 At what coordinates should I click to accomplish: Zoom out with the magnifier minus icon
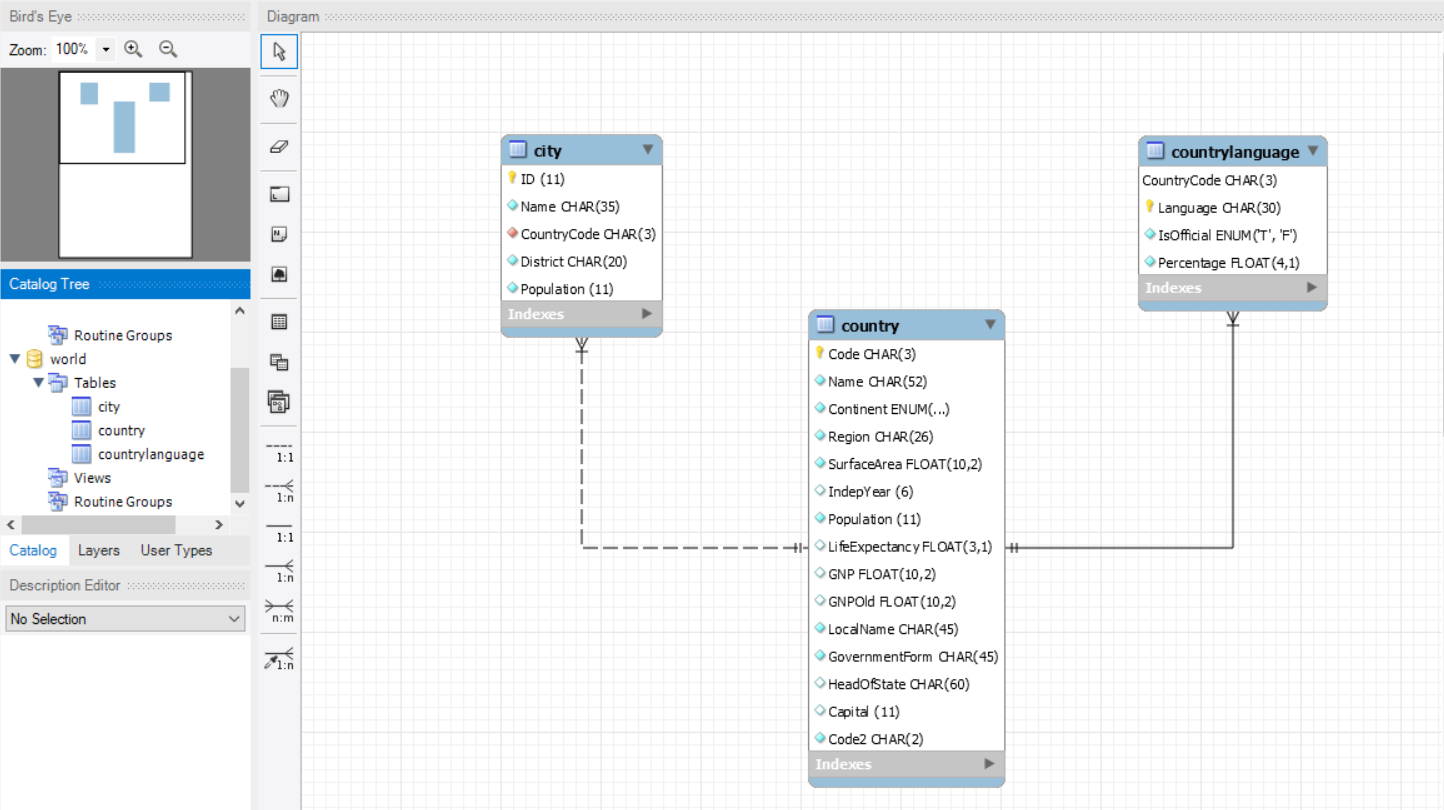click(x=168, y=48)
